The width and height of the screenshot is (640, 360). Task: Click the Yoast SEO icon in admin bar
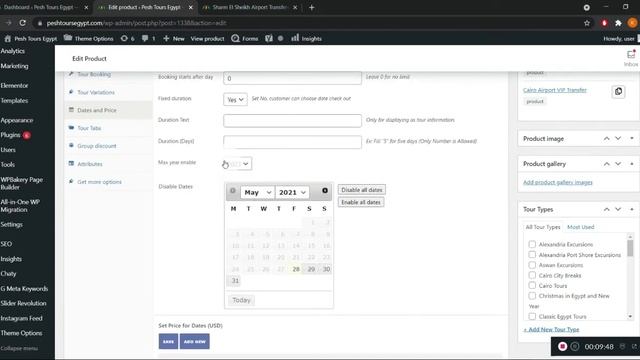269,38
